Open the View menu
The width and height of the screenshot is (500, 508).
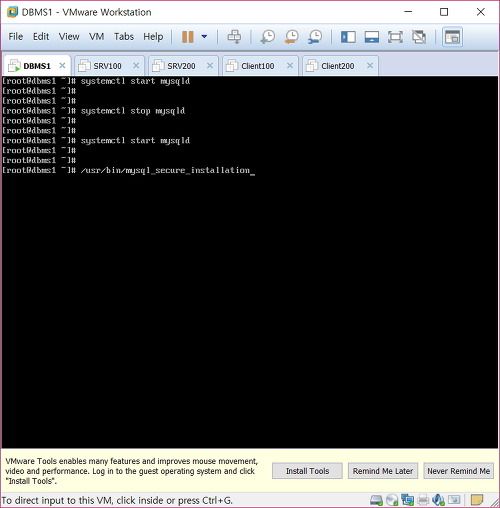[x=69, y=36]
